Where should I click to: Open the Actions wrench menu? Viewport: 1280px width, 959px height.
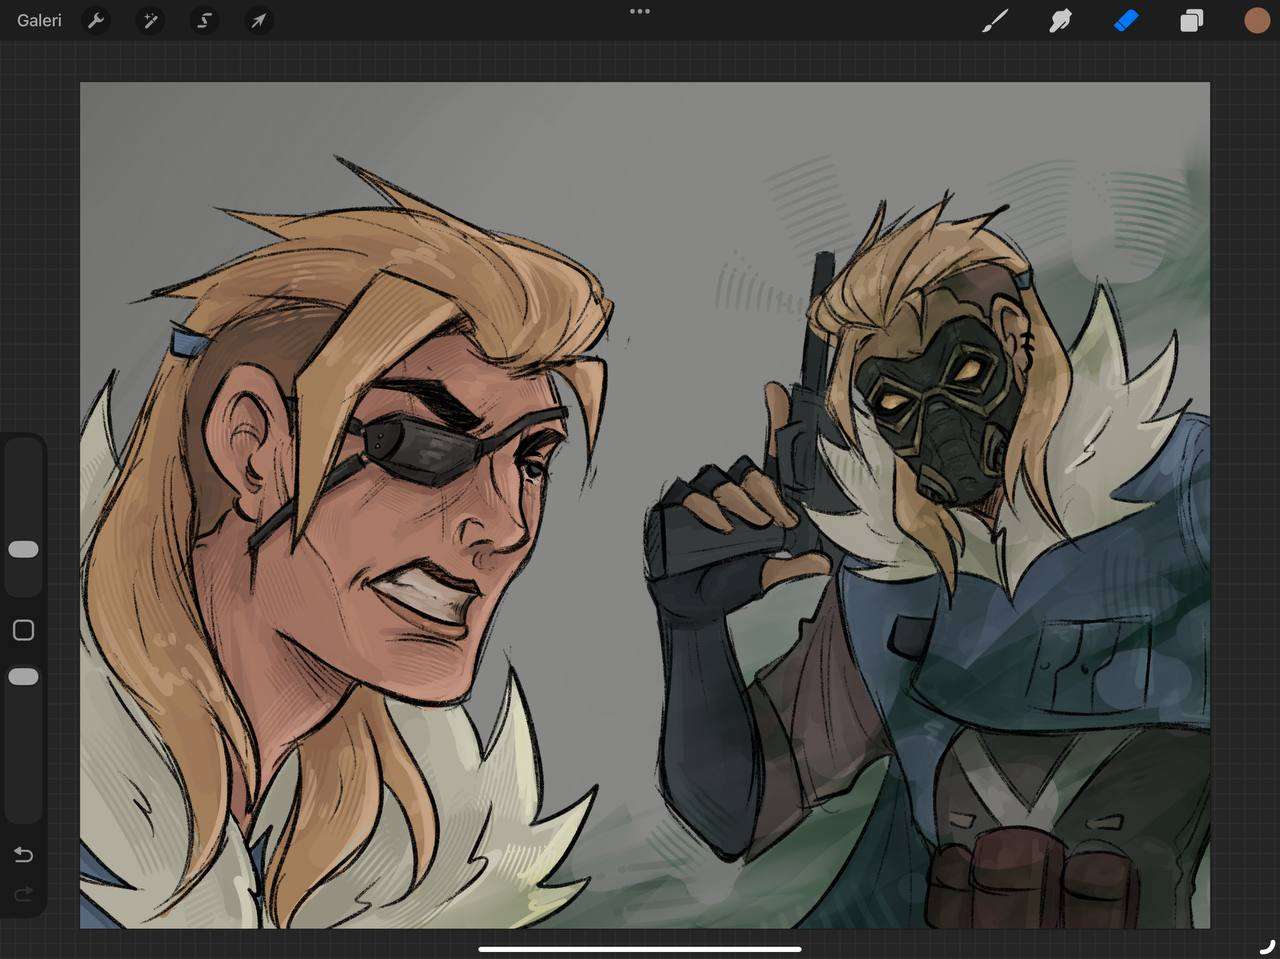tap(96, 20)
